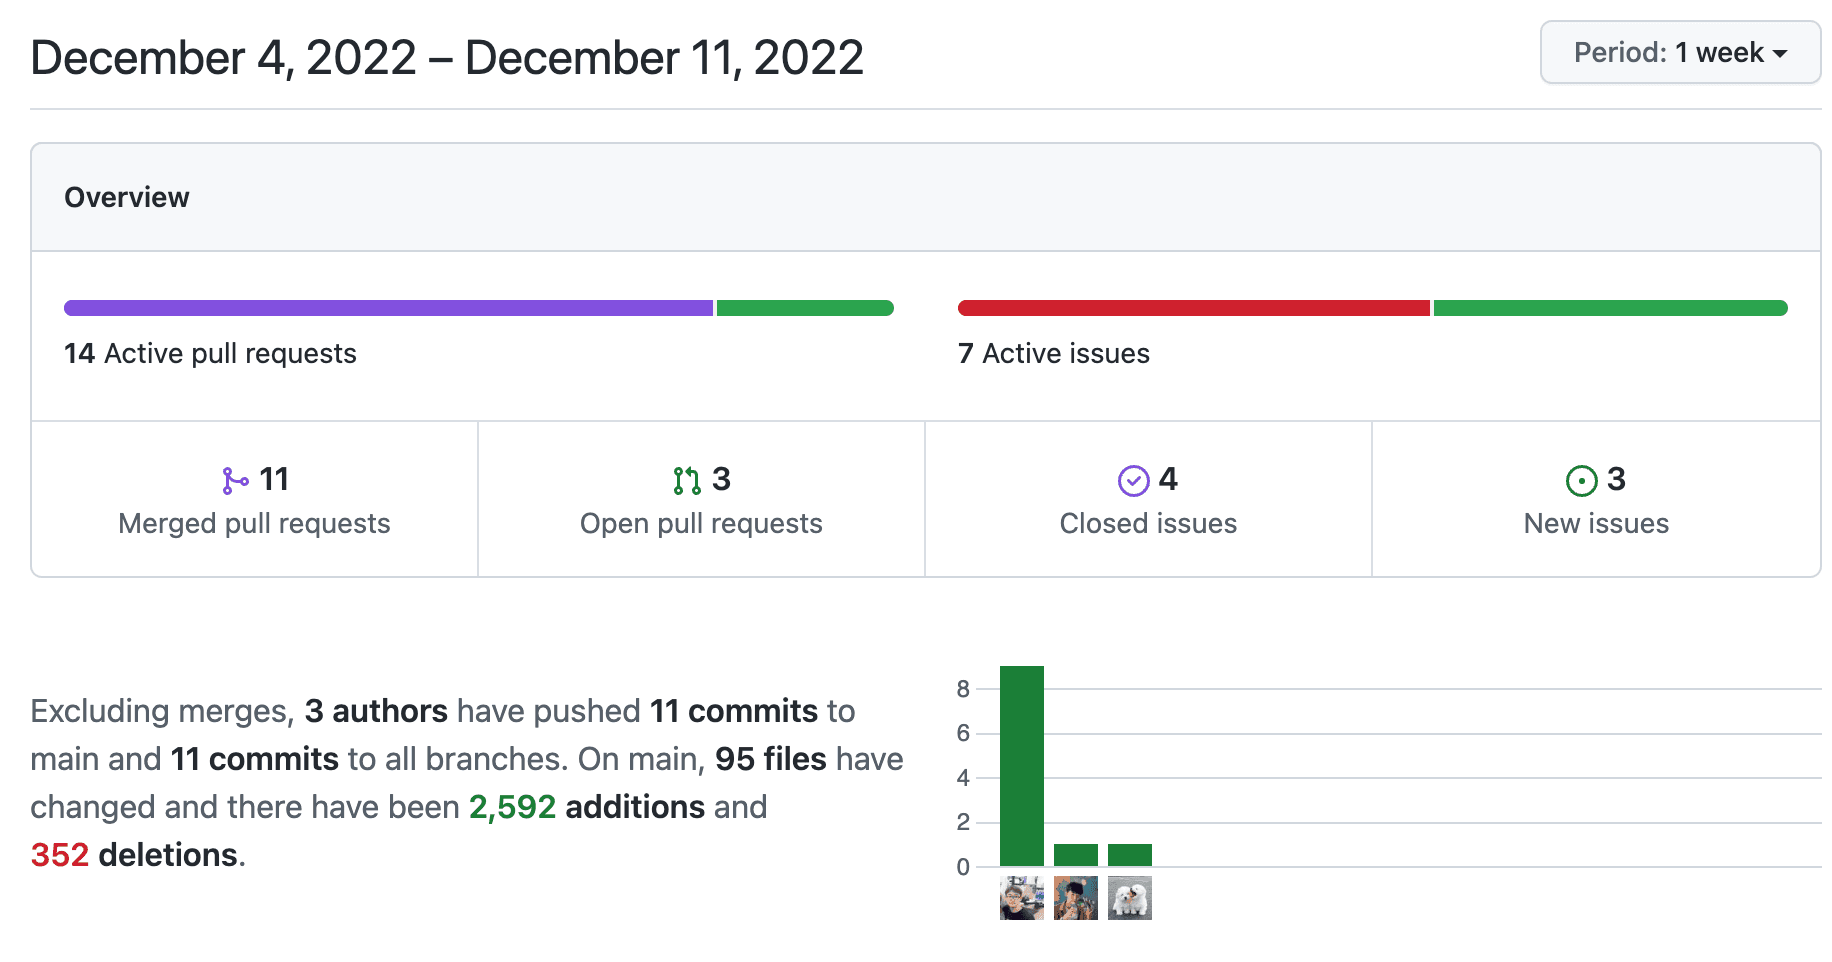Click the 7 Active issues text
The height and width of the screenshot is (962, 1832).
[1054, 354]
